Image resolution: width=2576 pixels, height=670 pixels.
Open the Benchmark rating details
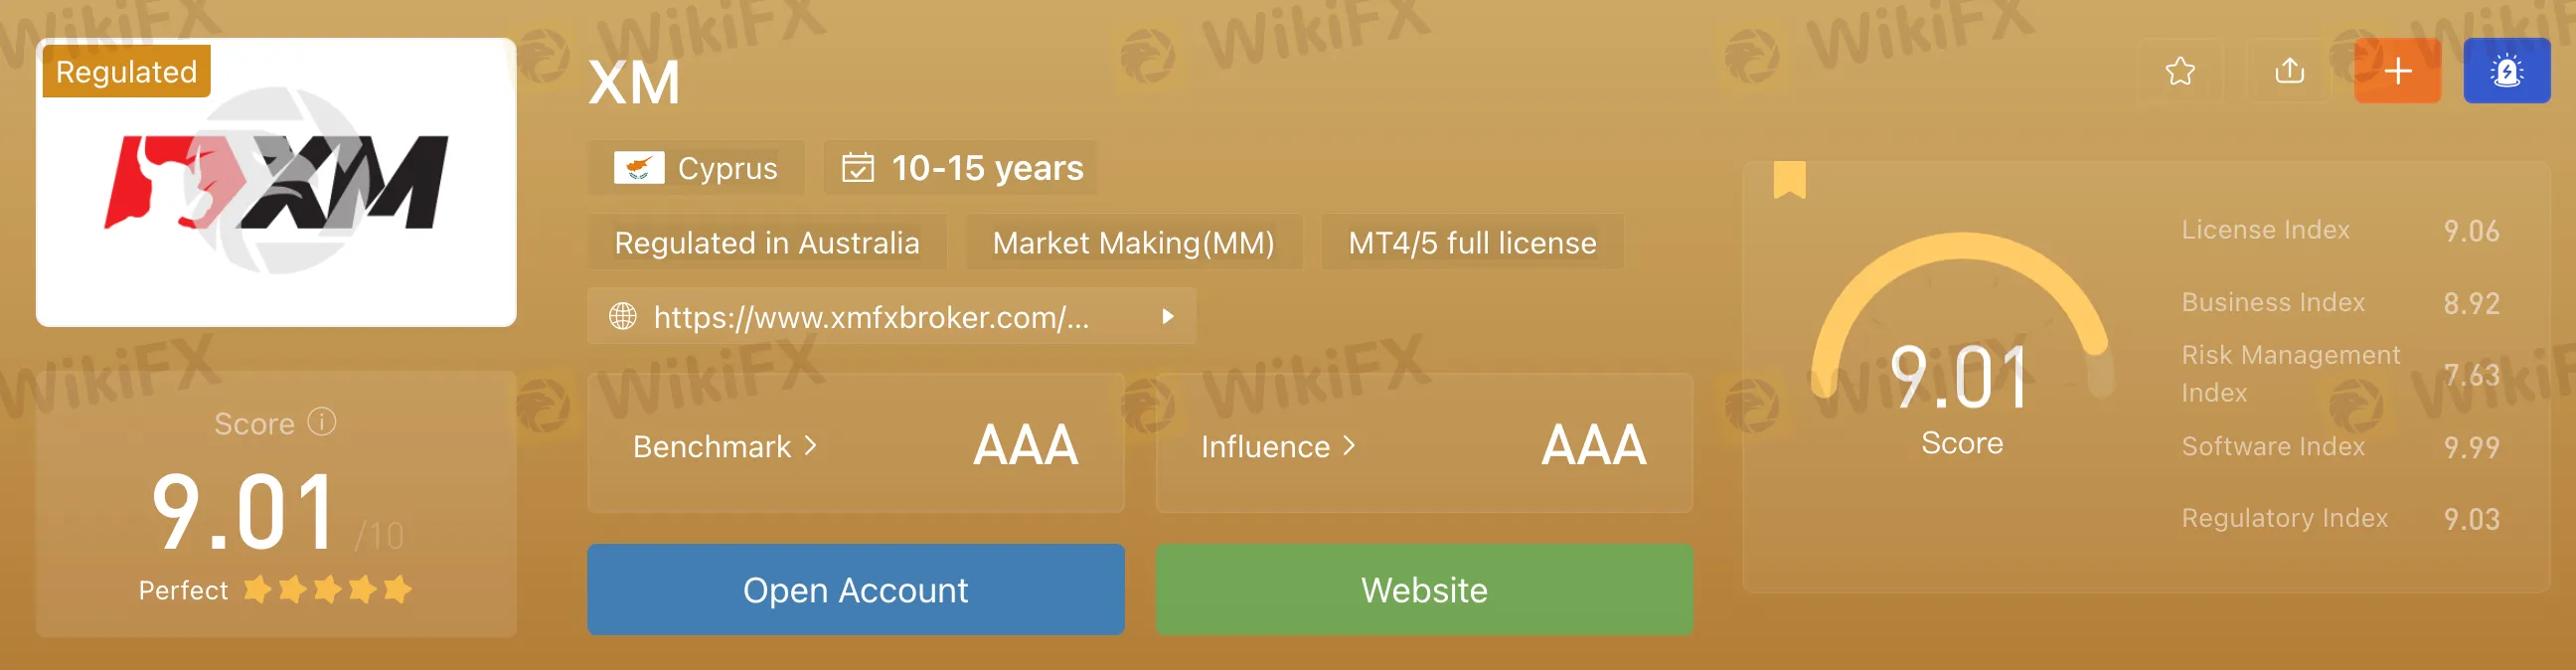(x=725, y=446)
